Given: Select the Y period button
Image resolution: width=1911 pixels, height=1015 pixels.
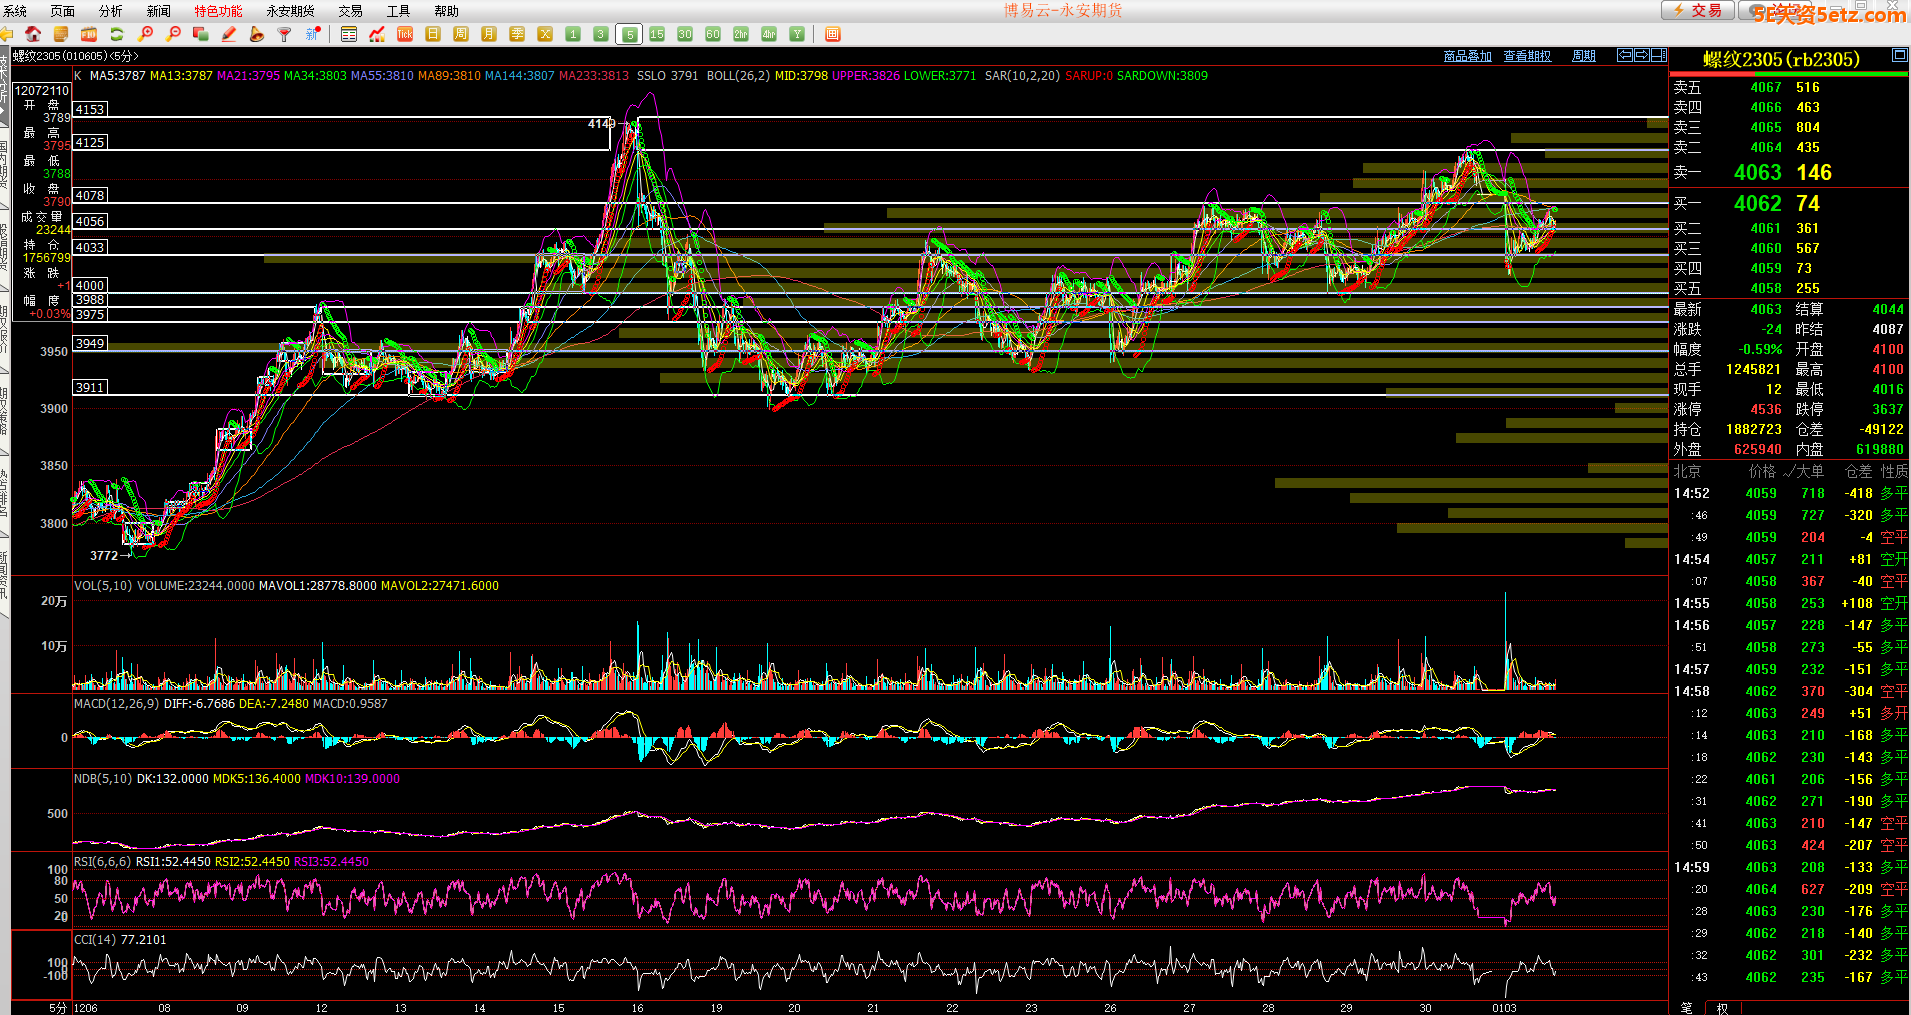Looking at the screenshot, I should tap(797, 34).
